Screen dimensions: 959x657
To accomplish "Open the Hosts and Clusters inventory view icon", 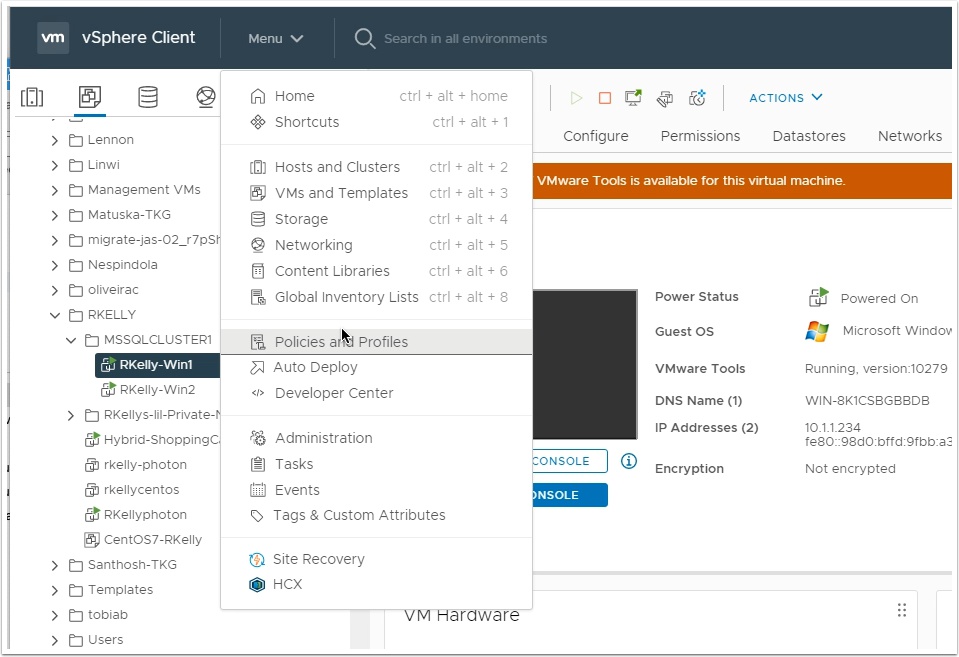I will [x=32, y=97].
